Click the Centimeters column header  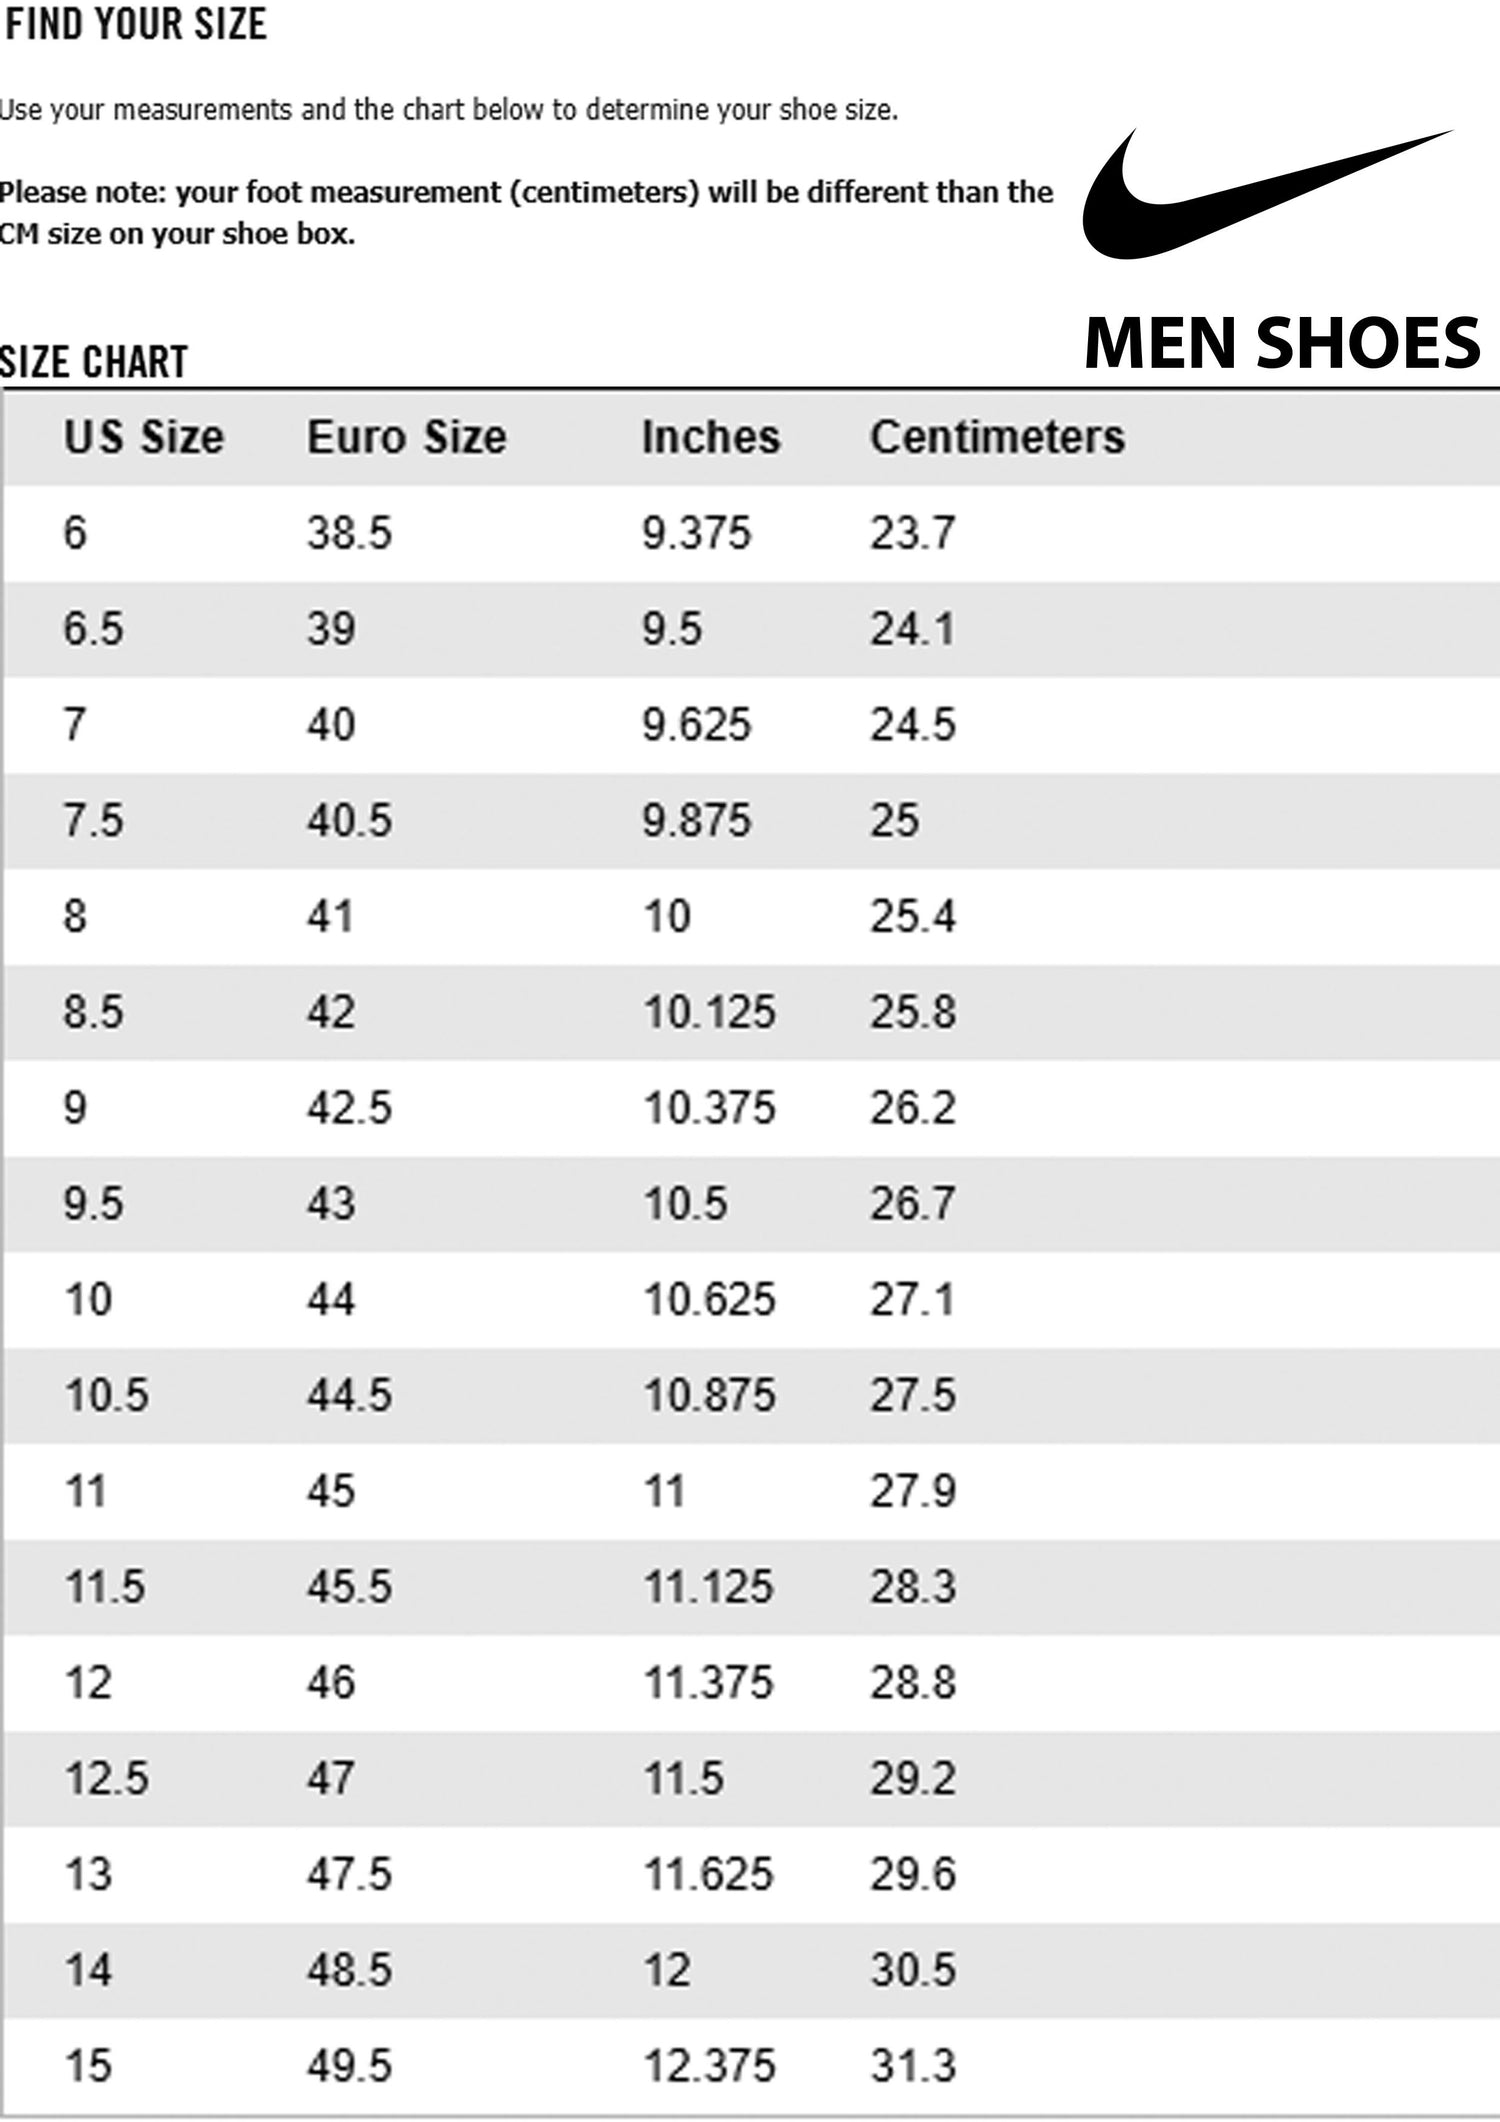(x=997, y=437)
